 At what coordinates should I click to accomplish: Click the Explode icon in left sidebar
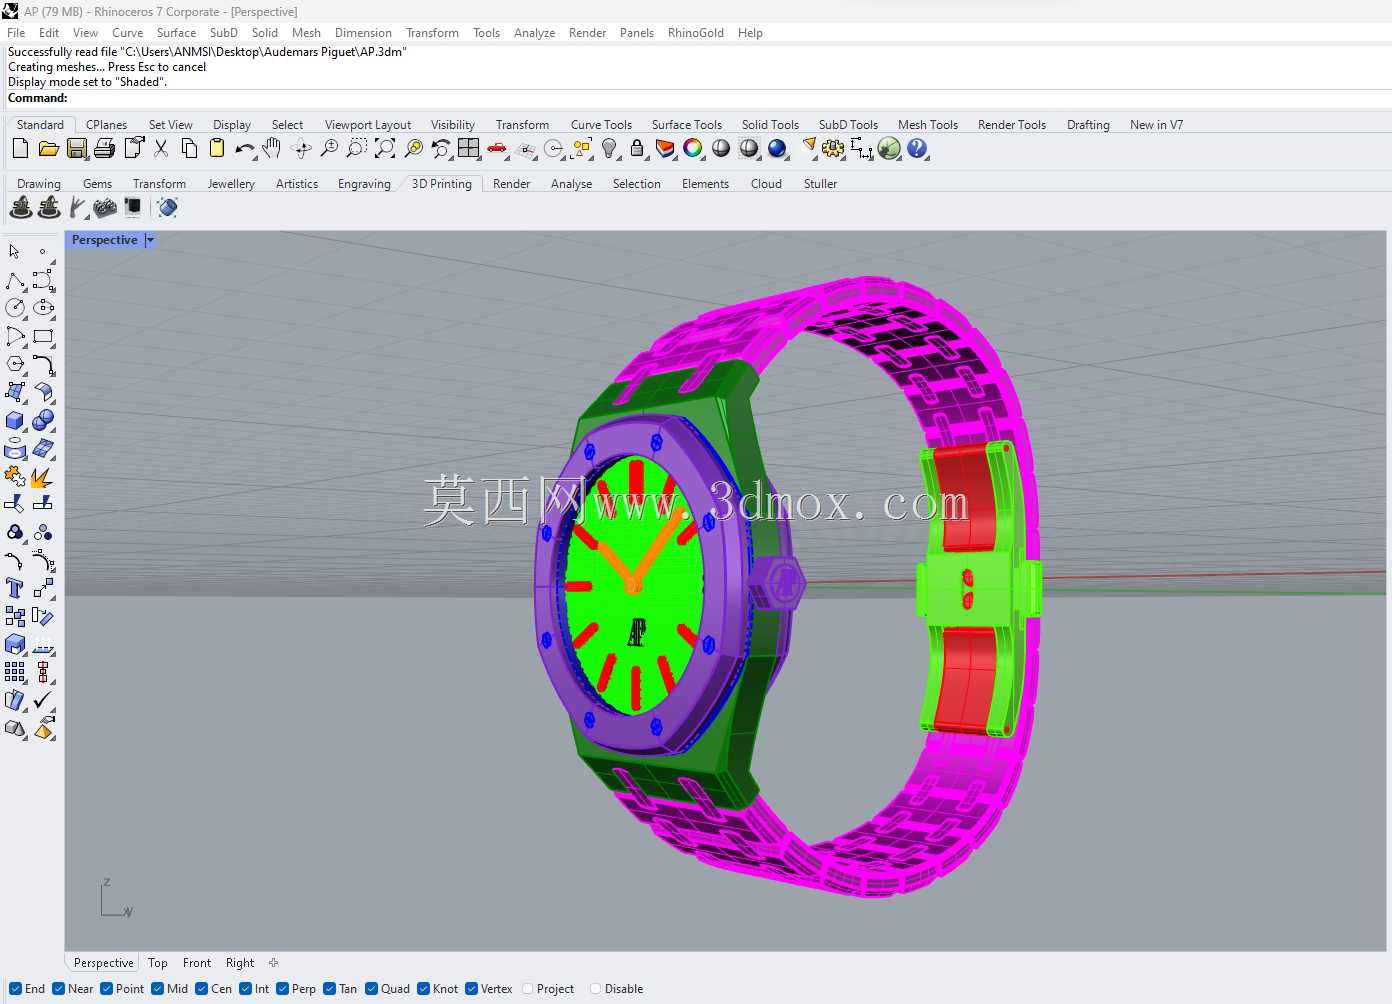tap(43, 476)
